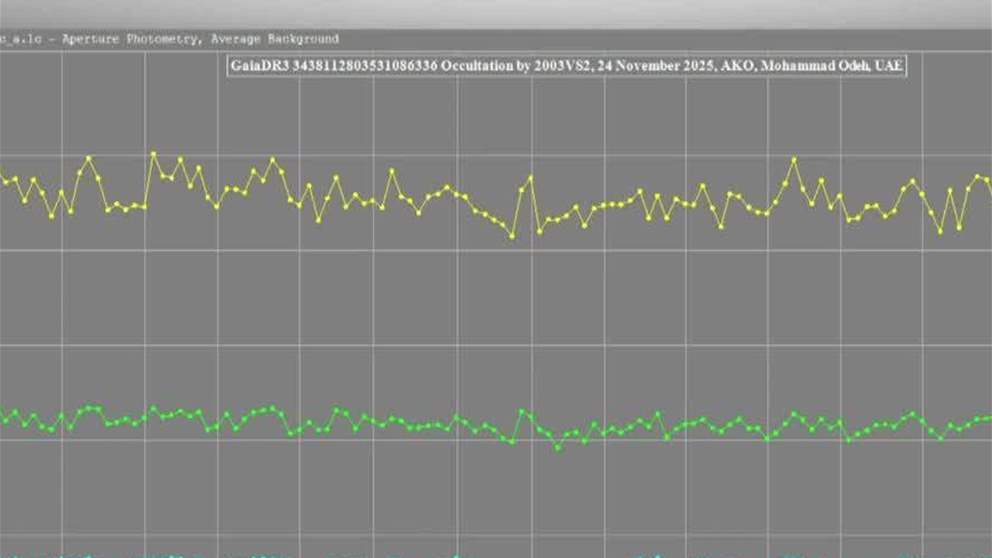Select the first yellow point at left edge
This screenshot has width=992, height=558.
point(4,181)
